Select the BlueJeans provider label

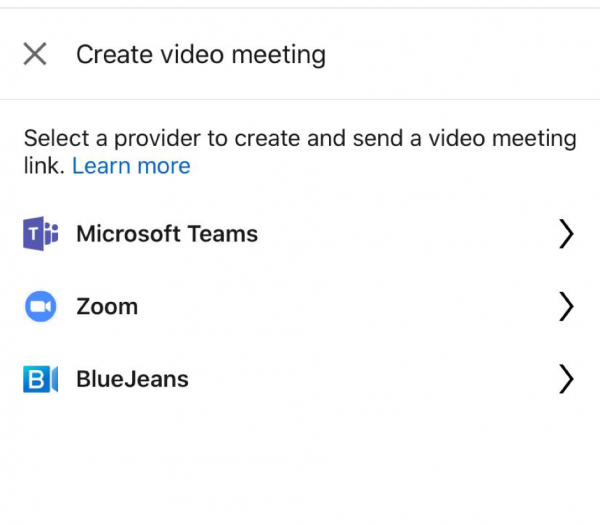click(132, 379)
